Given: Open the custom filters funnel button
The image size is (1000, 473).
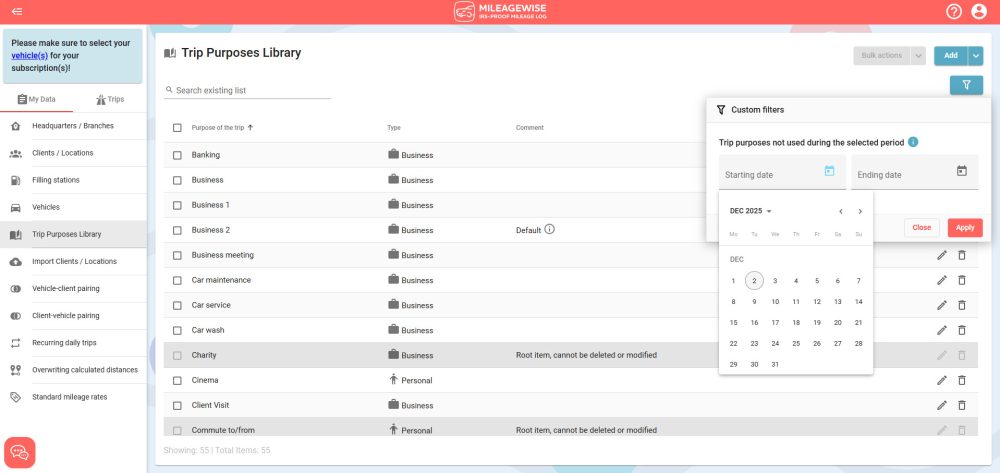Looking at the screenshot, I should [x=966, y=85].
